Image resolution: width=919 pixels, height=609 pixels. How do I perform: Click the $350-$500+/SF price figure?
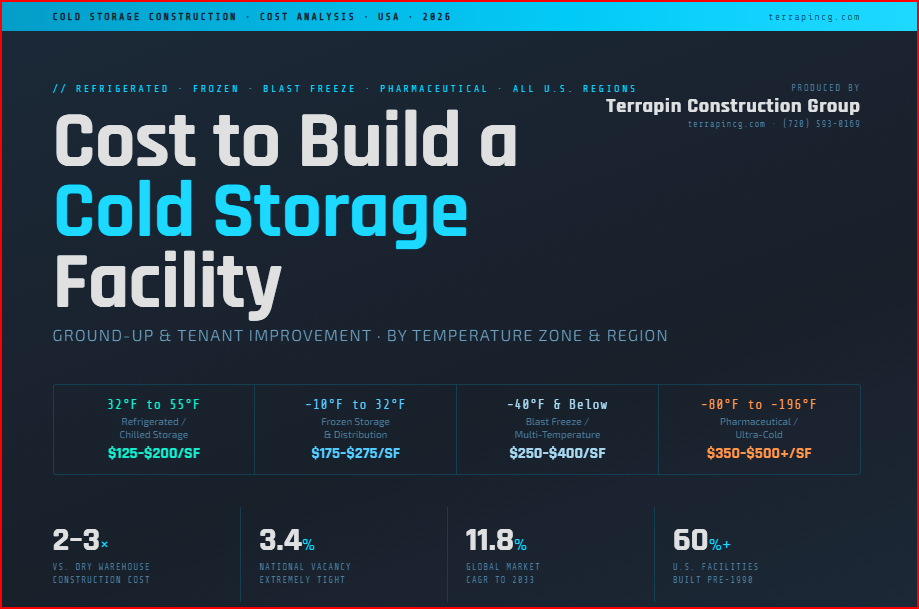[759, 452]
